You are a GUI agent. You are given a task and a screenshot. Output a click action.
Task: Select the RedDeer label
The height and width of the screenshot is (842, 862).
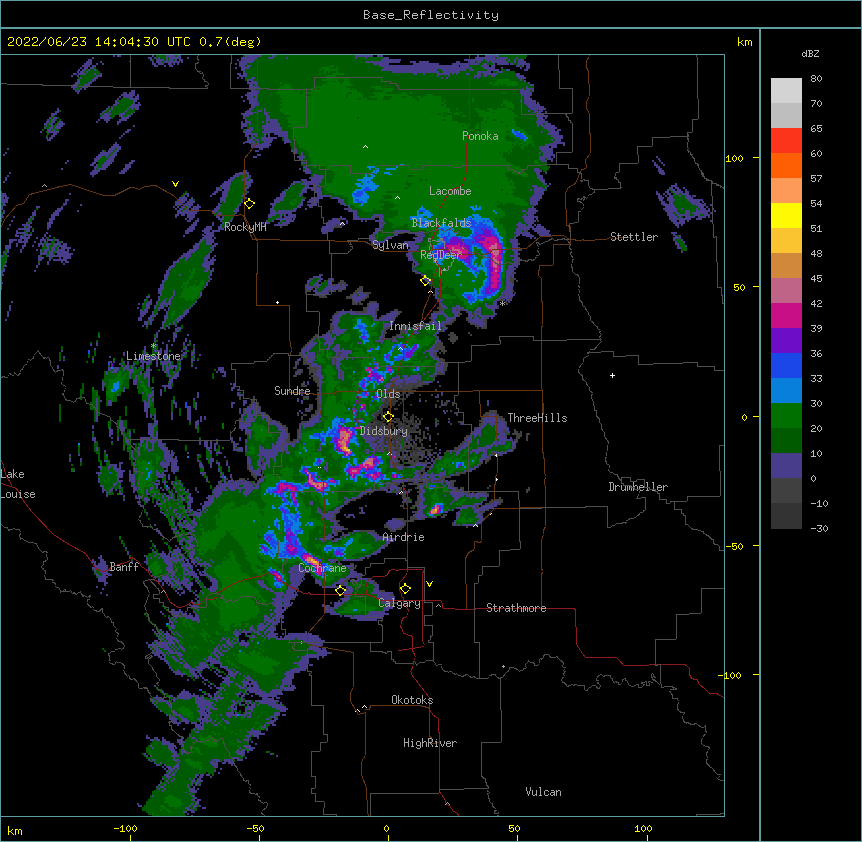(441, 254)
